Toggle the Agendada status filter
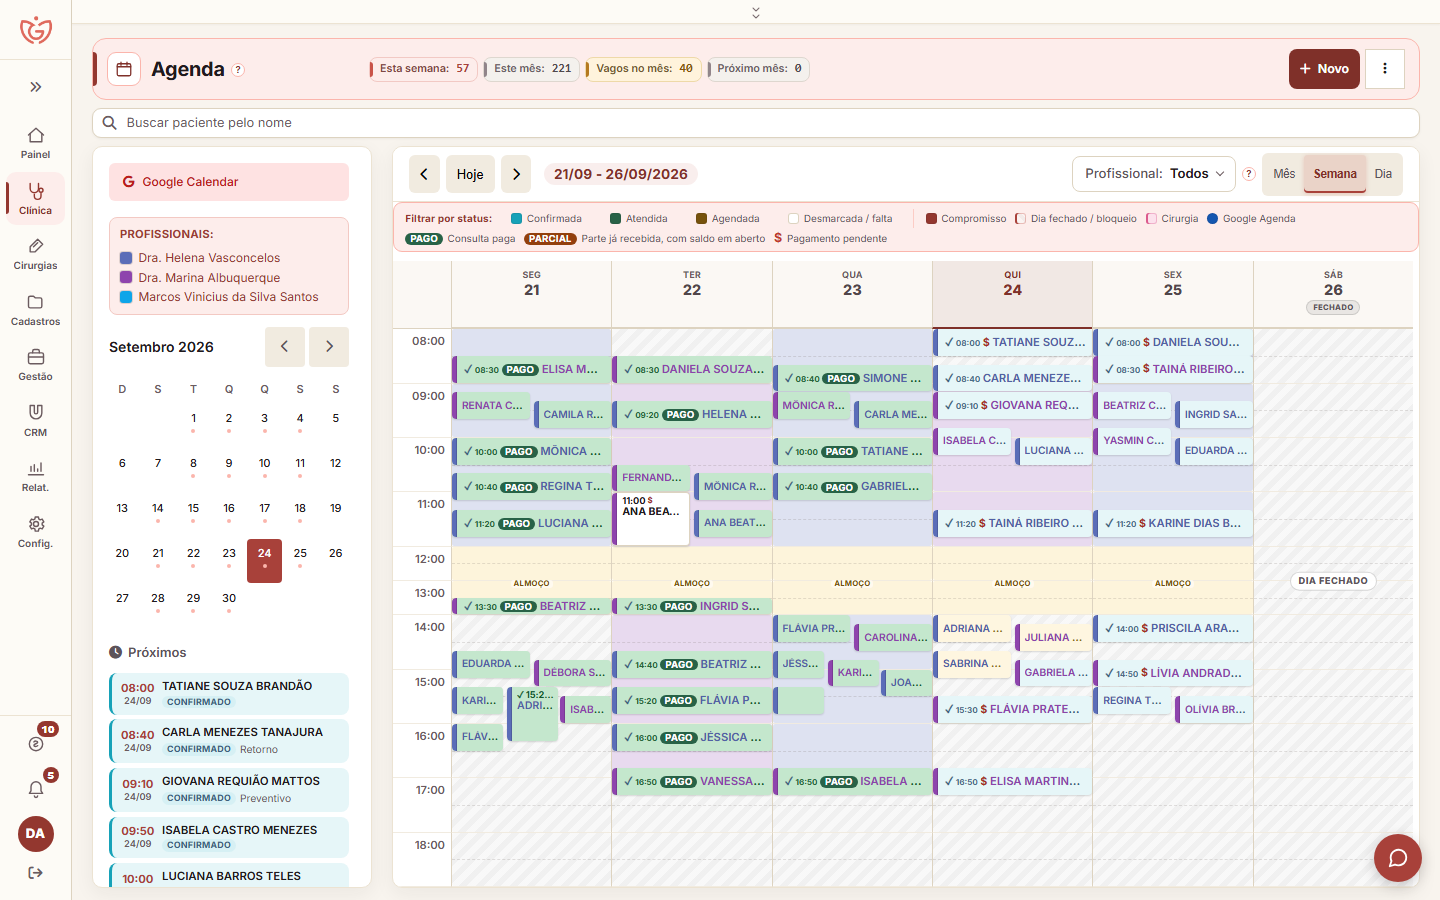Image resolution: width=1440 pixels, height=900 pixels. tap(728, 218)
